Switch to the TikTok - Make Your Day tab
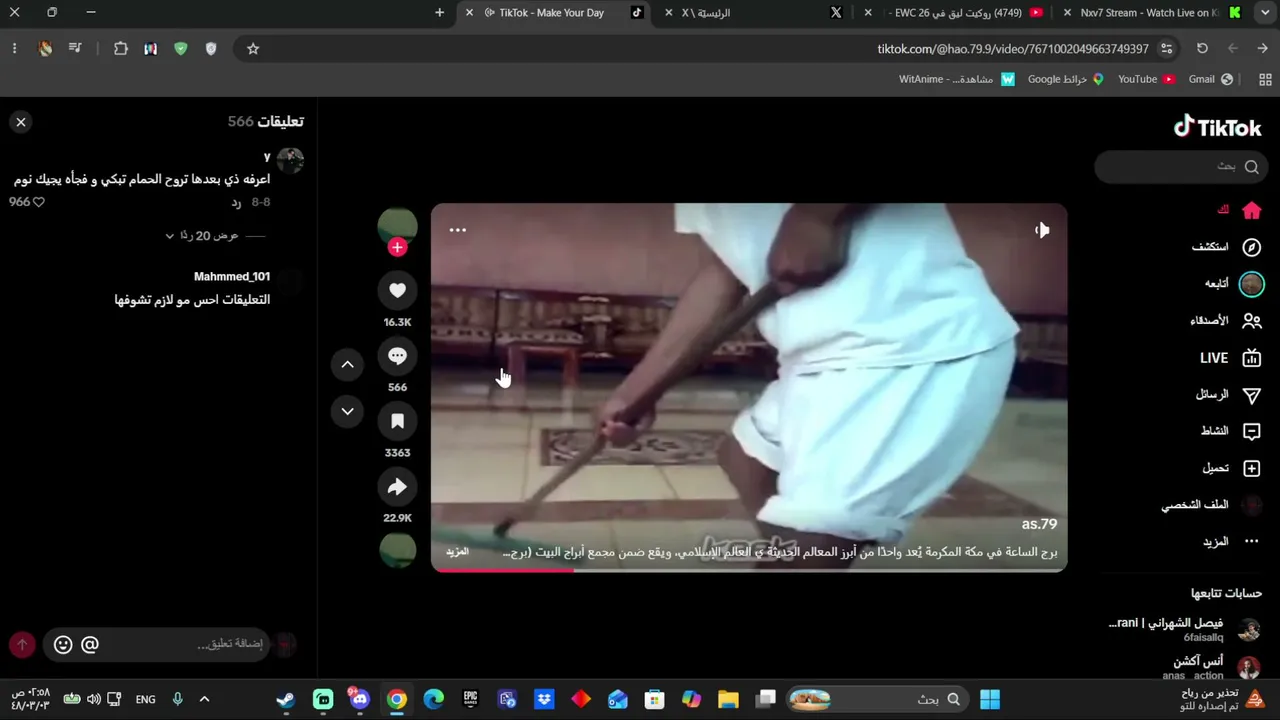Viewport: 1280px width, 720px height. (555, 13)
